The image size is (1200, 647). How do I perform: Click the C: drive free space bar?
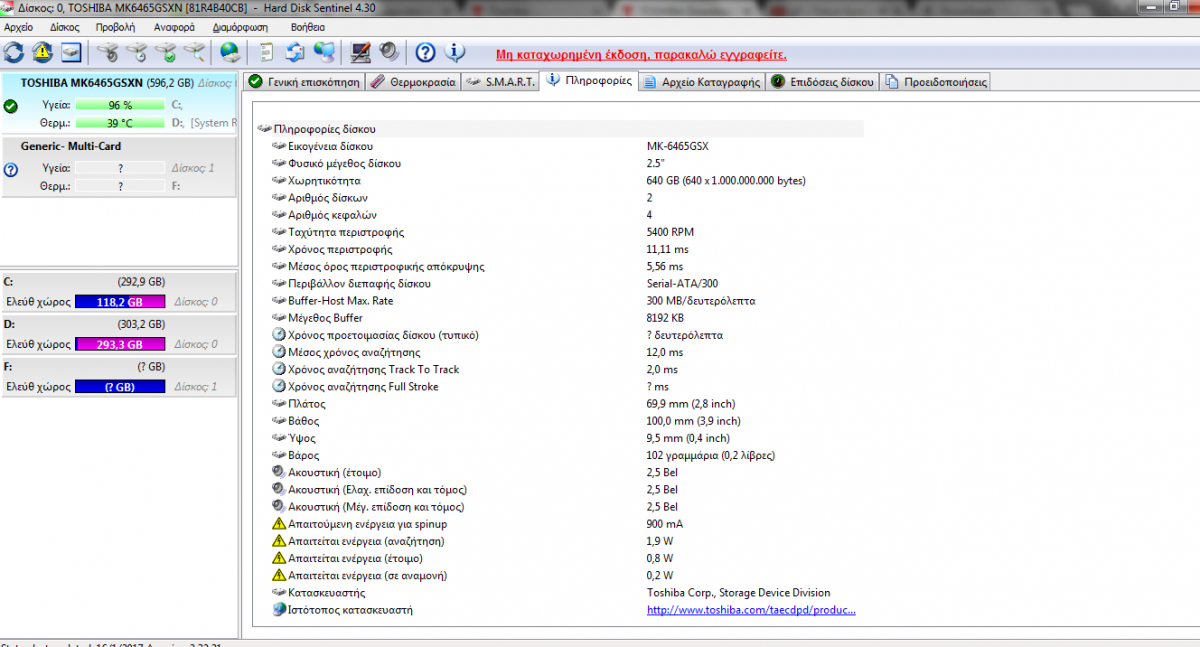[120, 302]
